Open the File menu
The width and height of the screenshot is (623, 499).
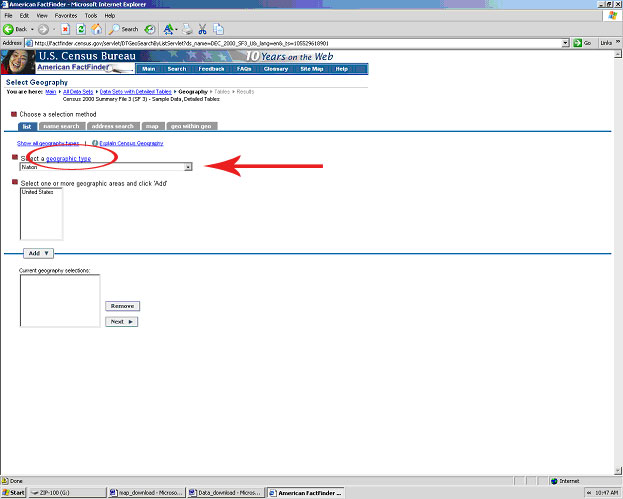point(8,15)
